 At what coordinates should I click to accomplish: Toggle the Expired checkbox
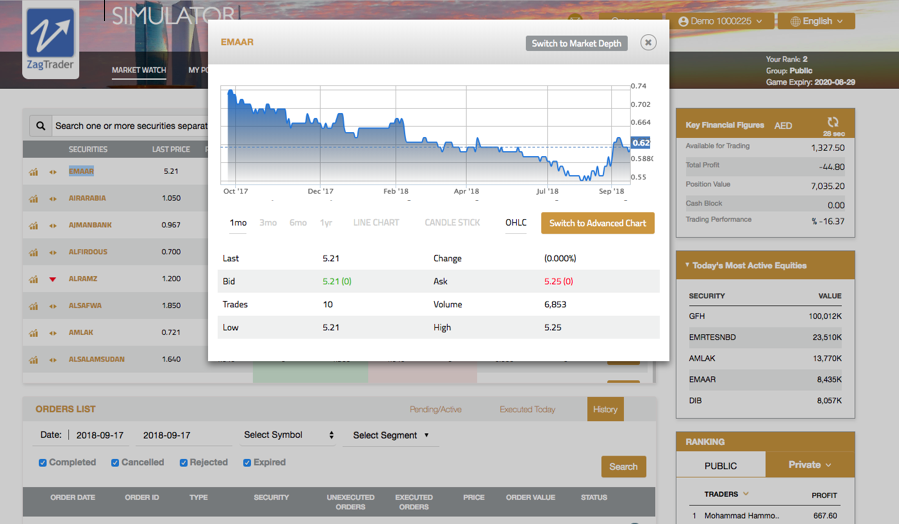(247, 463)
